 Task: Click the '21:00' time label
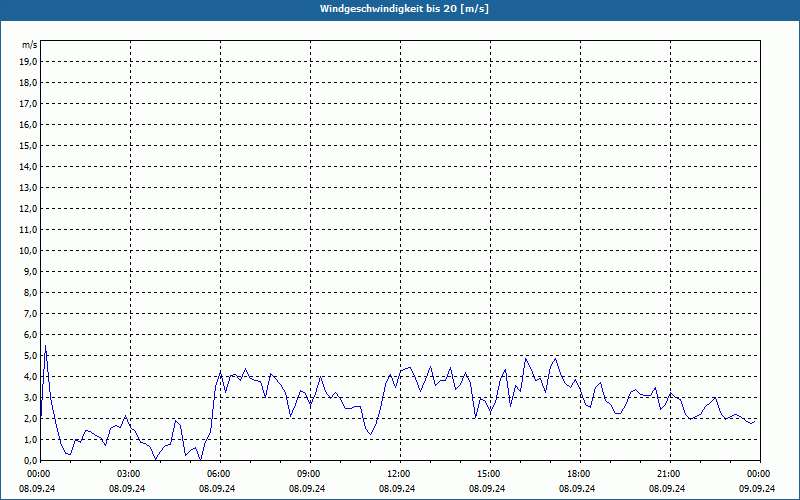(670, 474)
